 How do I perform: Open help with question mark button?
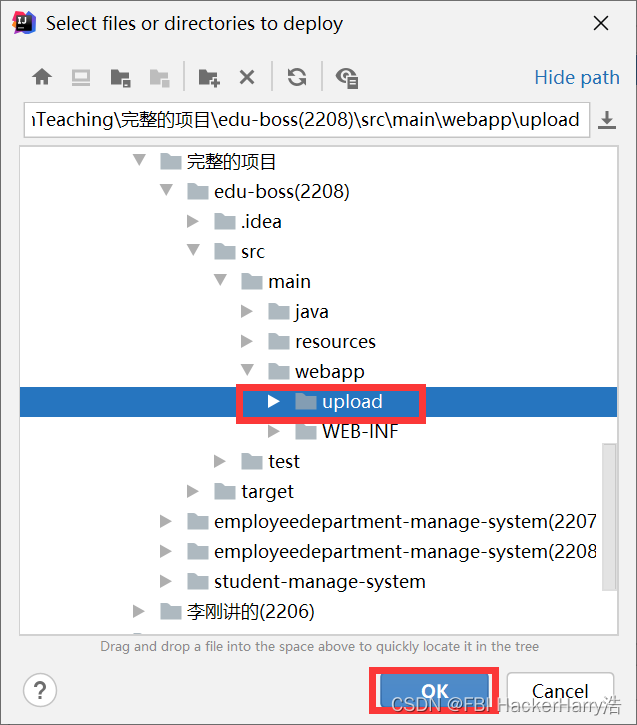40,691
